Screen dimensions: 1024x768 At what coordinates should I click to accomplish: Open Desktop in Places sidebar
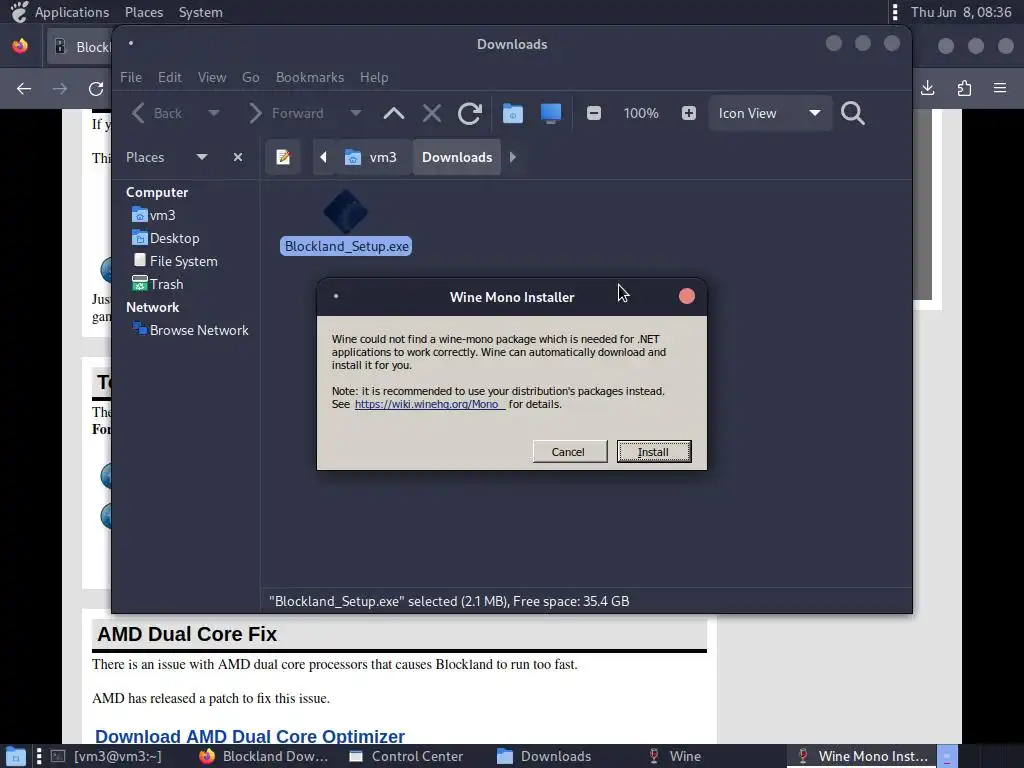coord(166,238)
